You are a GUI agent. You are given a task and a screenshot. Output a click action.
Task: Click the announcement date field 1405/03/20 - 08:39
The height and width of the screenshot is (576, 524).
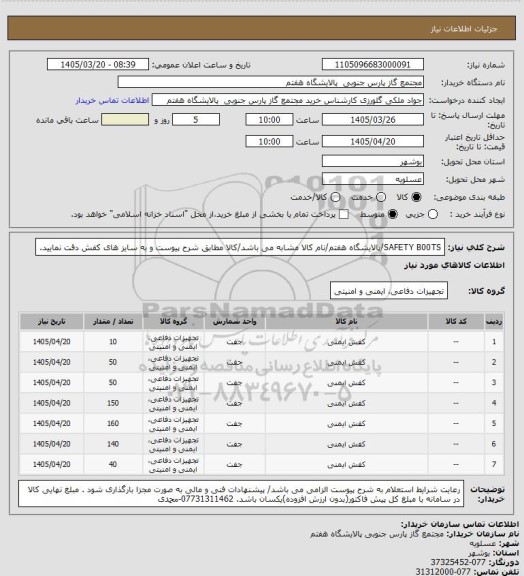click(98, 65)
